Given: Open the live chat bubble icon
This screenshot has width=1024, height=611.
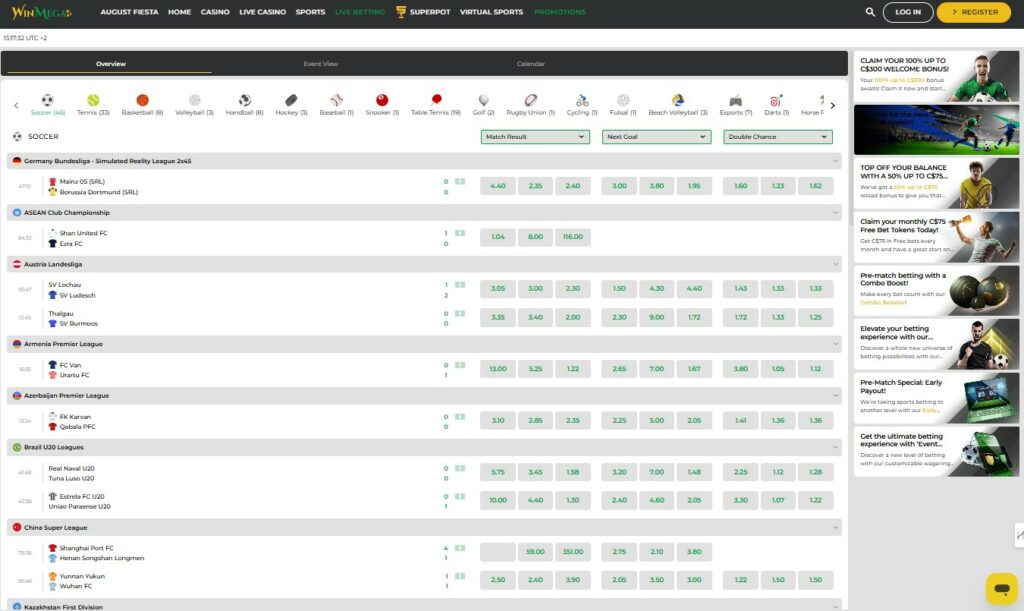Looking at the screenshot, I should point(1002,589).
